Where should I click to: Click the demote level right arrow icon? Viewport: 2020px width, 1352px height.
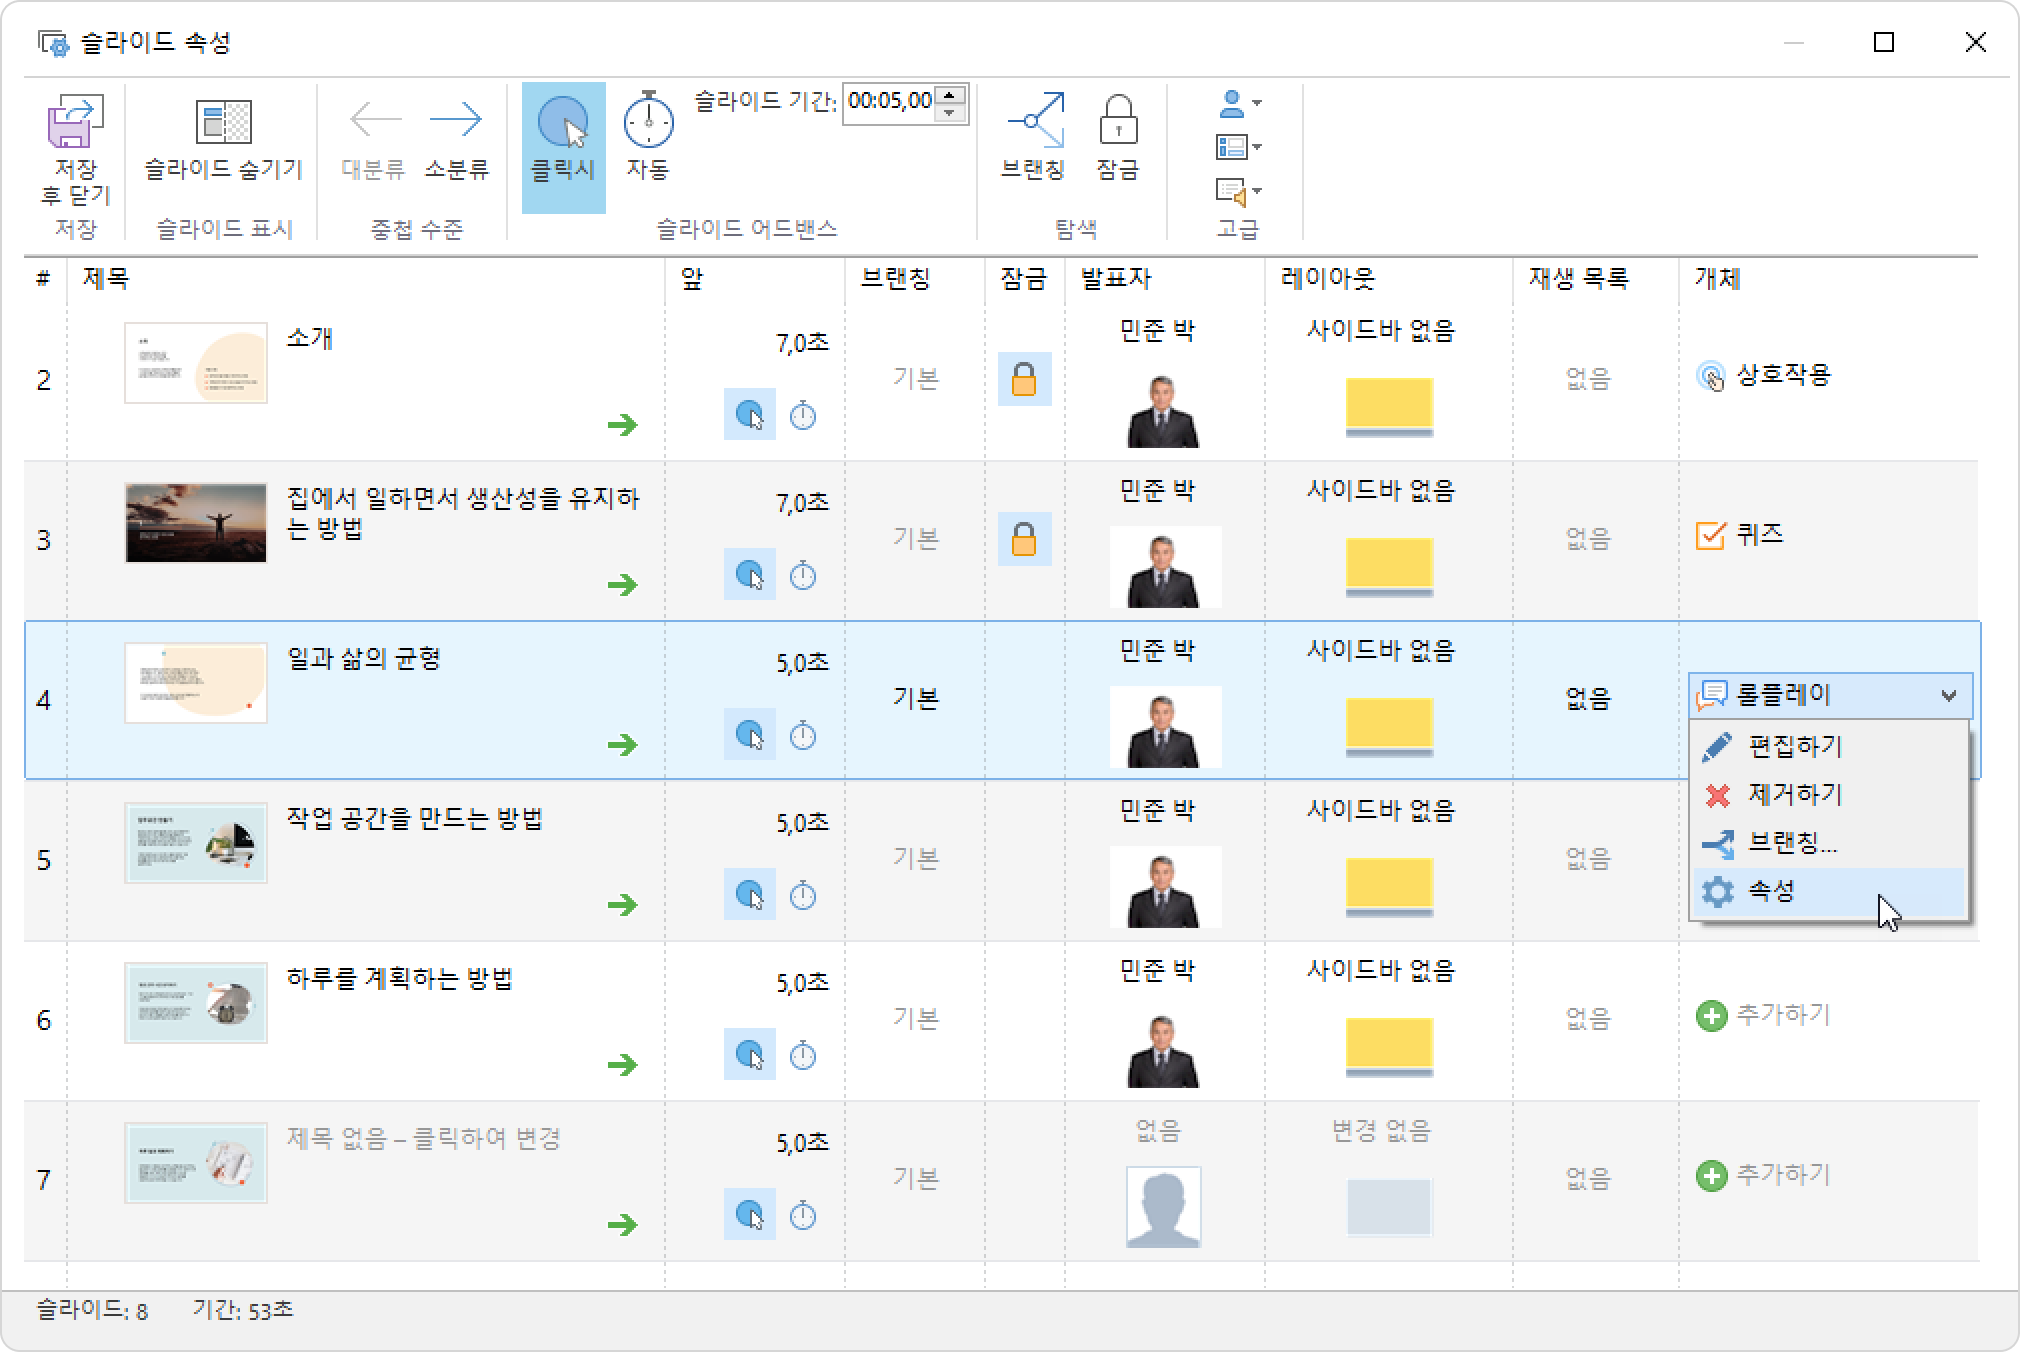pos(456,121)
